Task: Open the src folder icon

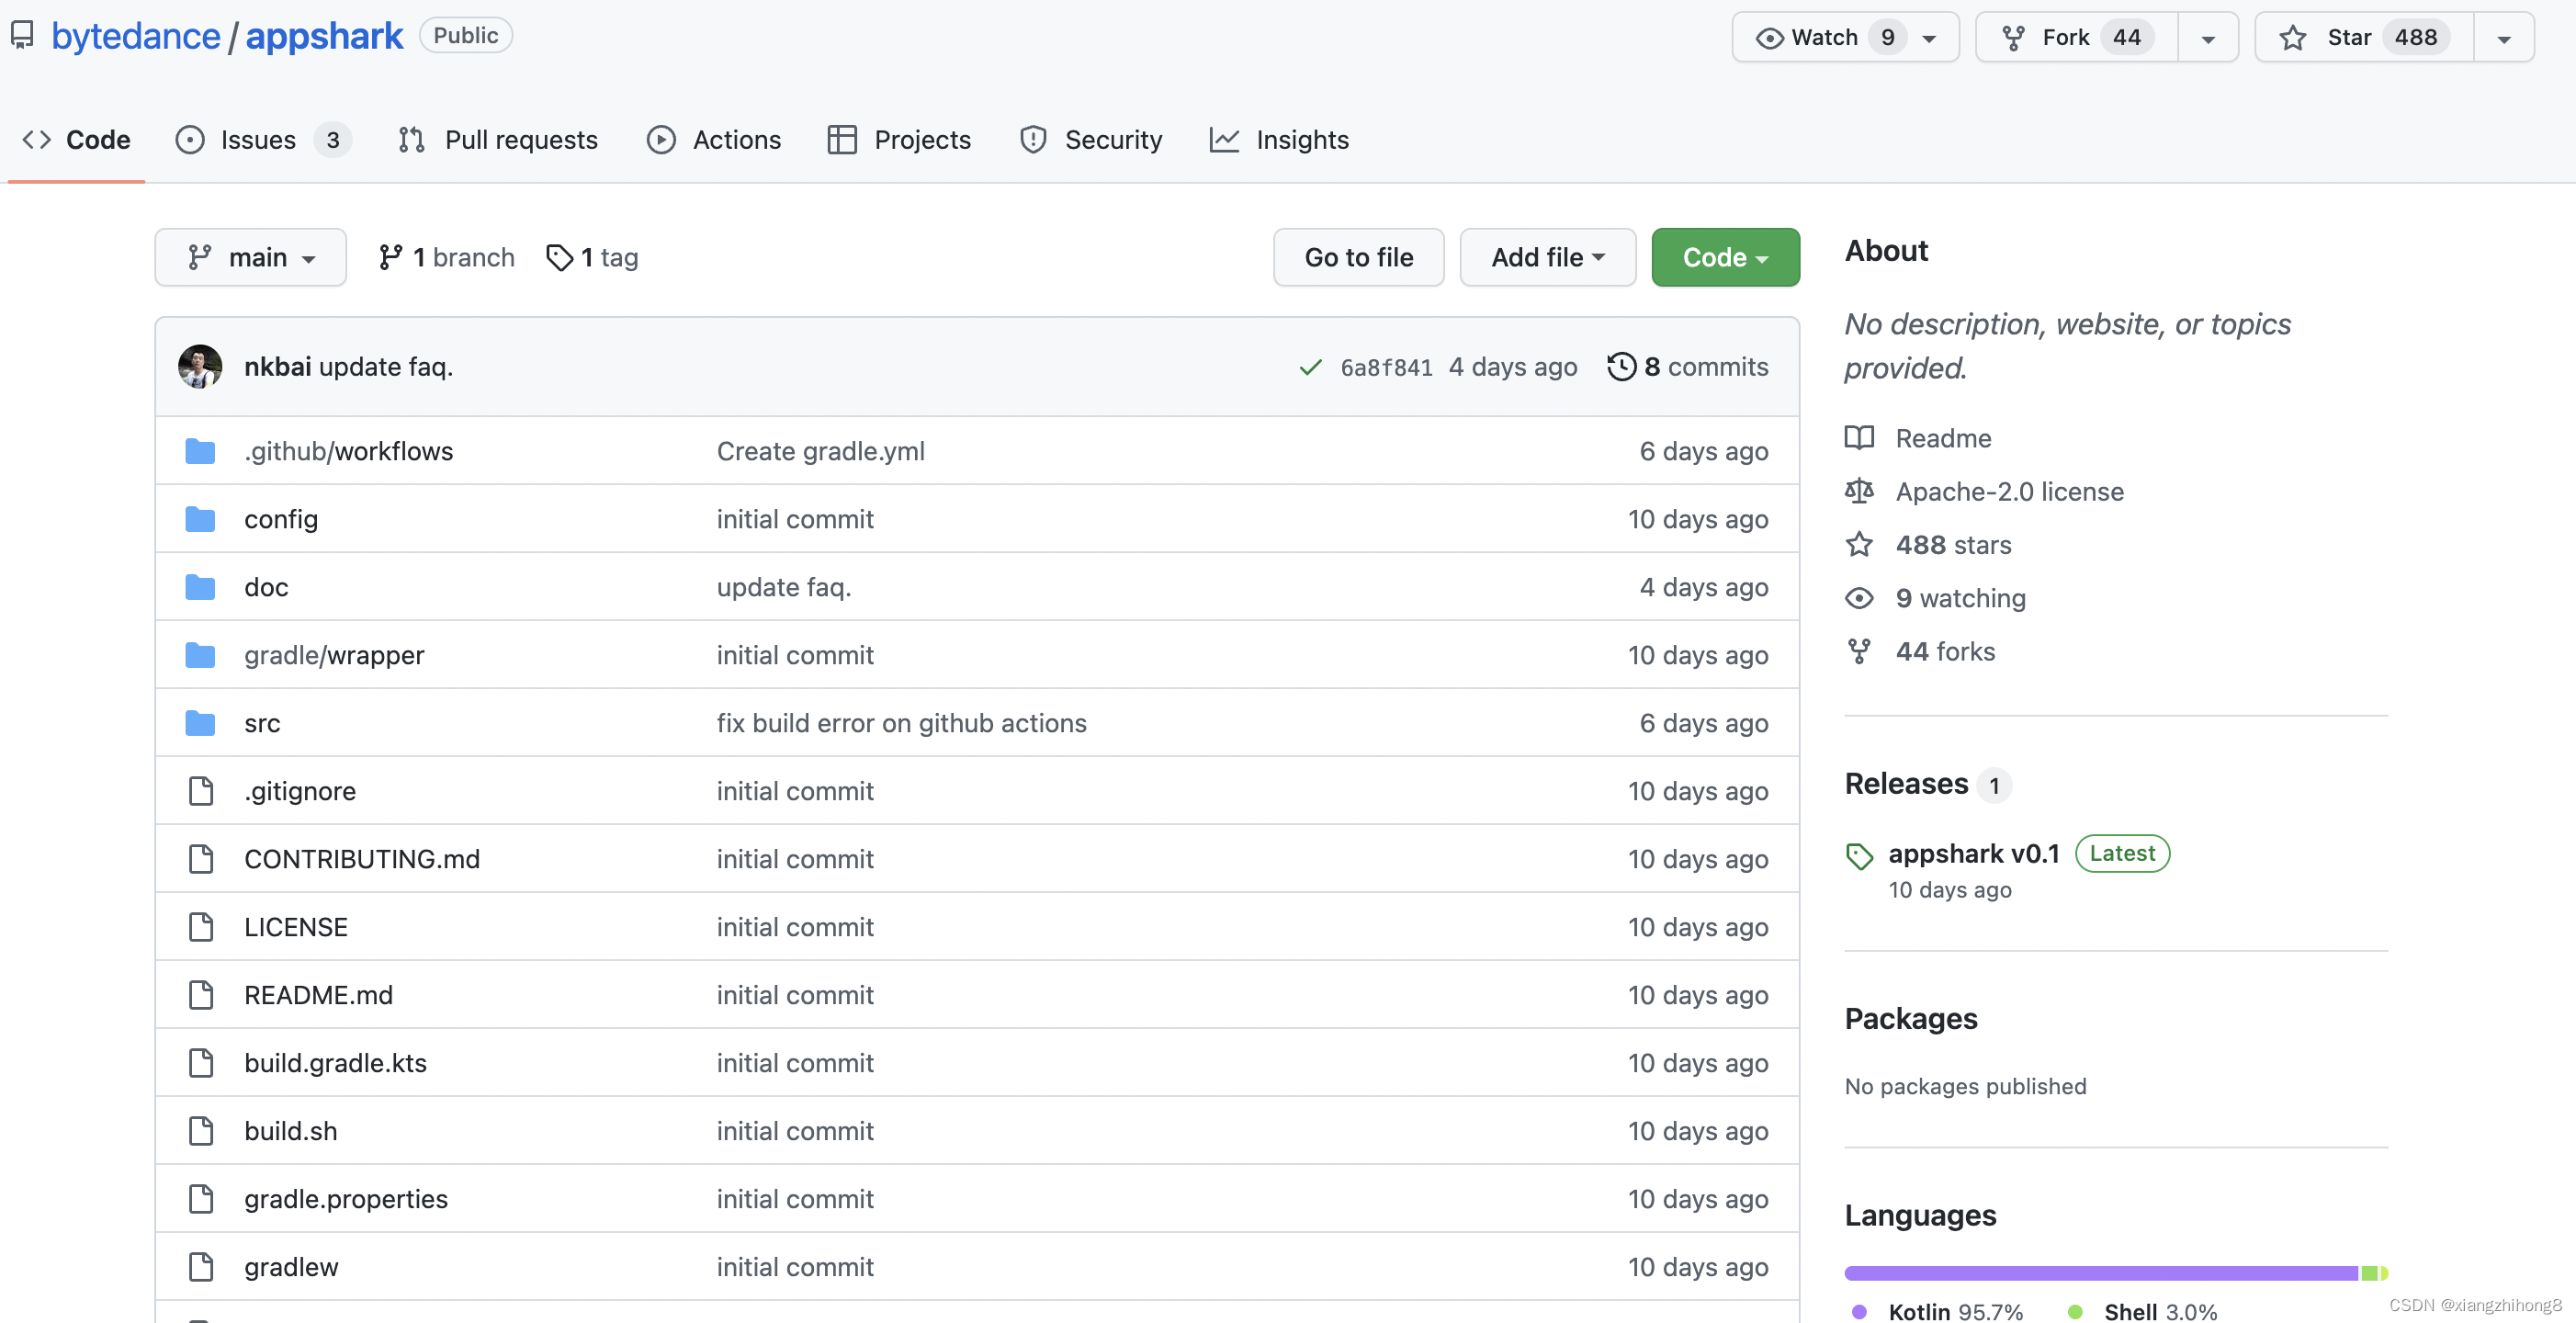Action: (x=200, y=722)
